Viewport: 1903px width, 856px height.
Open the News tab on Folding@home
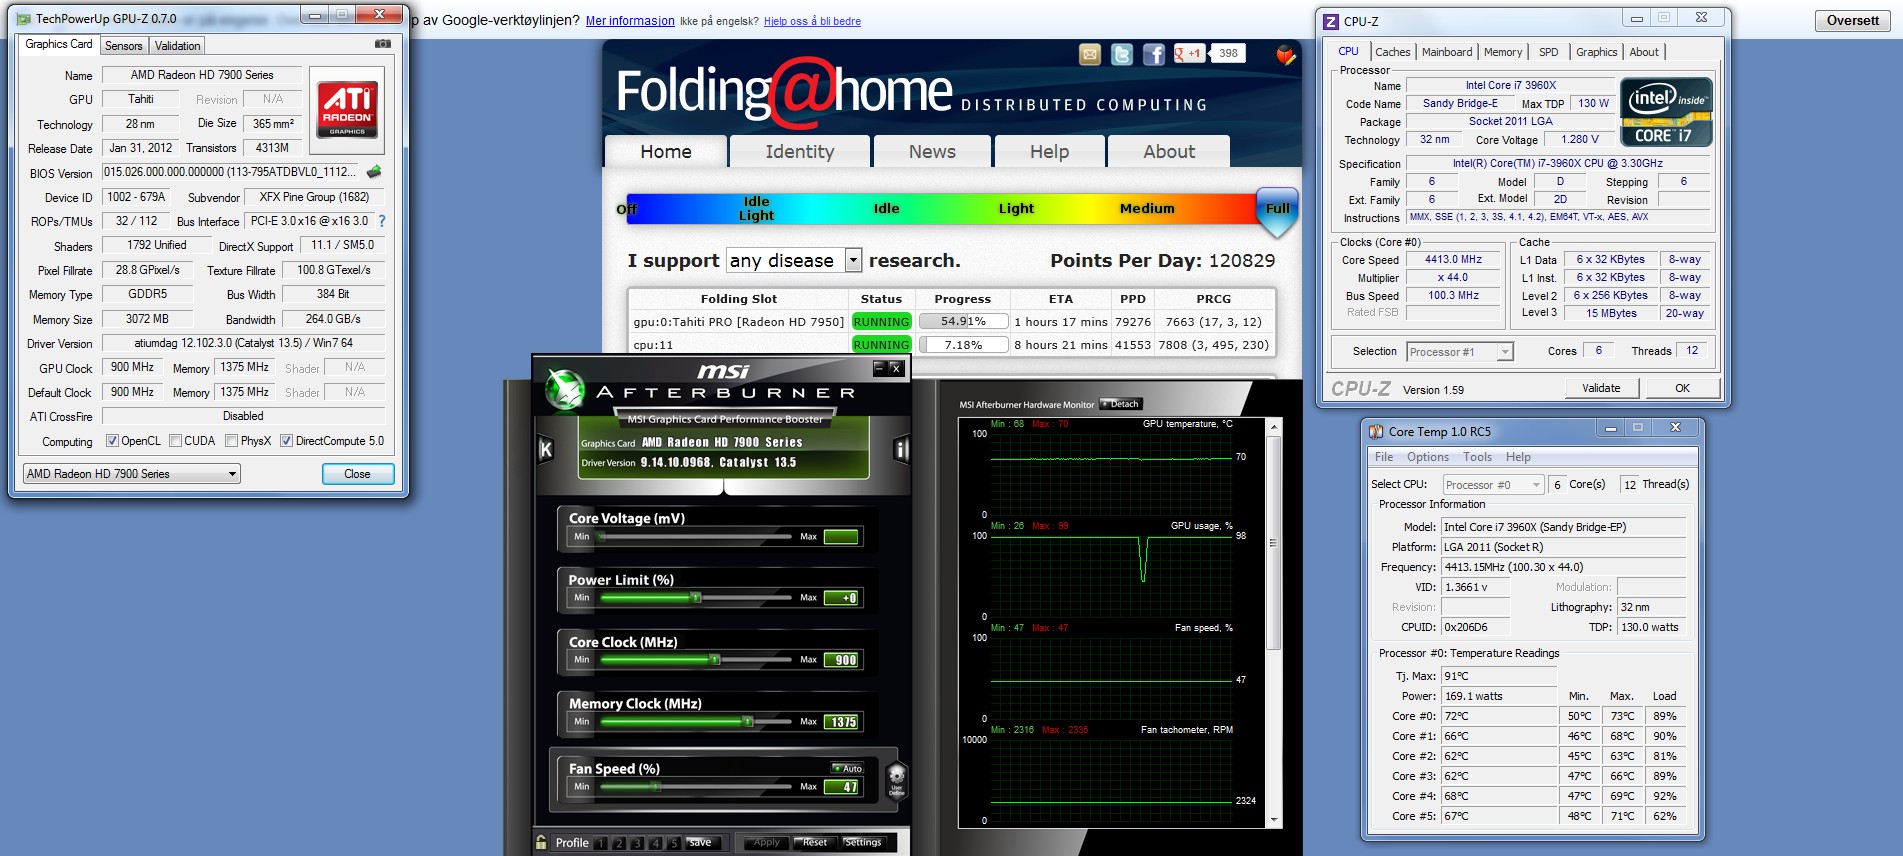(932, 151)
